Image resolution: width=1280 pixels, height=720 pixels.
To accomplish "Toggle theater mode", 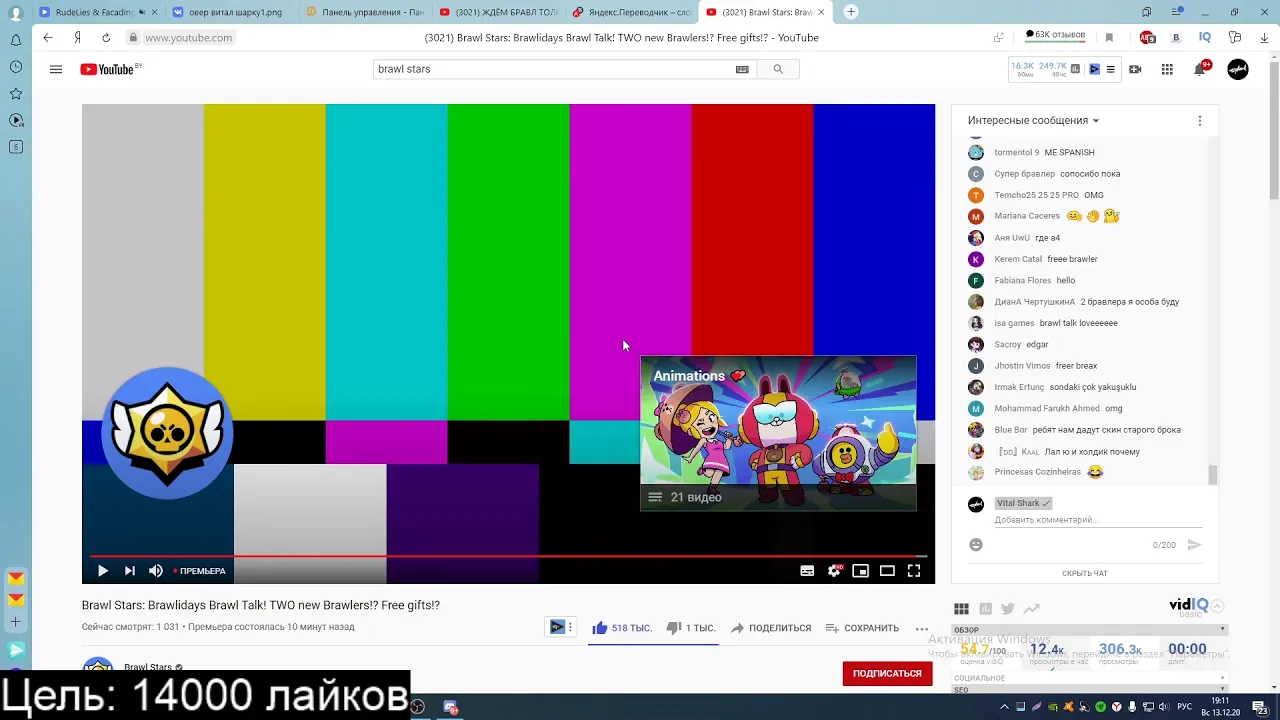I will coord(887,571).
